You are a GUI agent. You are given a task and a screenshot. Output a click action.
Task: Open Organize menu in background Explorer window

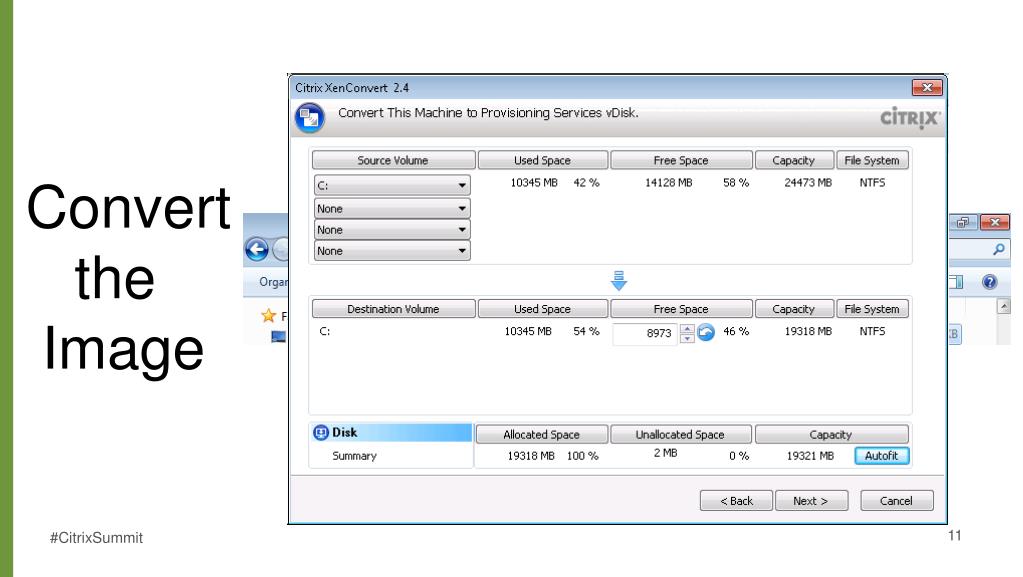pyautogui.click(x=273, y=282)
